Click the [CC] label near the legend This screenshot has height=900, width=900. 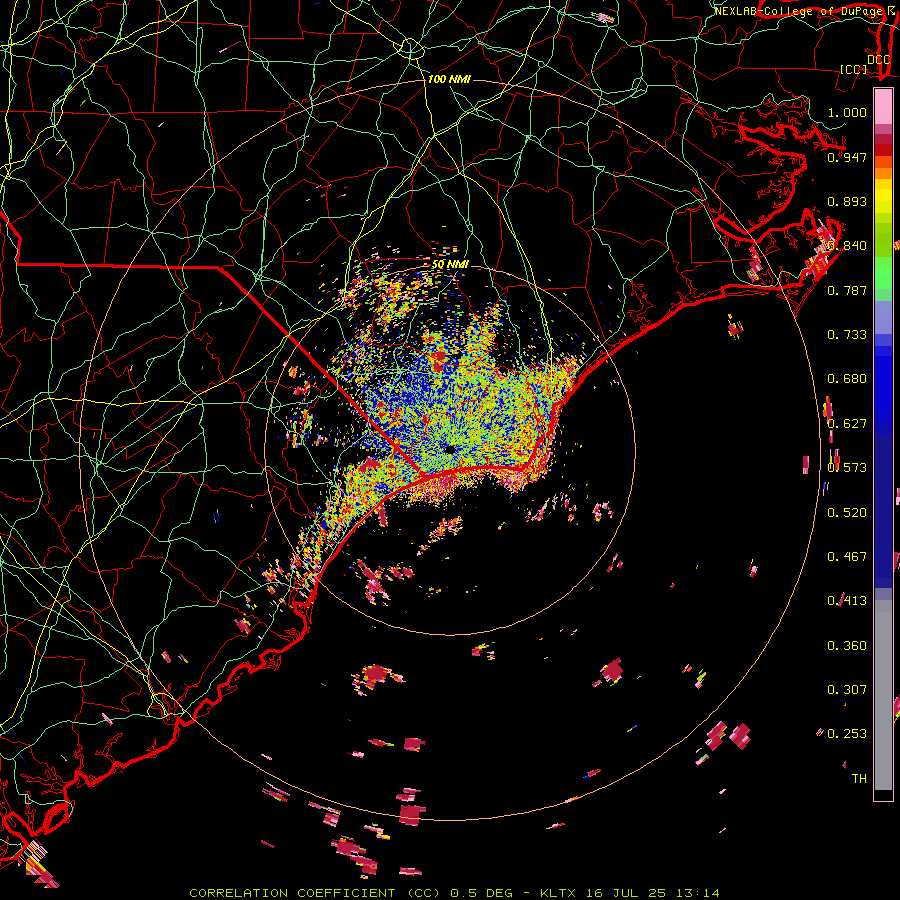pos(854,69)
